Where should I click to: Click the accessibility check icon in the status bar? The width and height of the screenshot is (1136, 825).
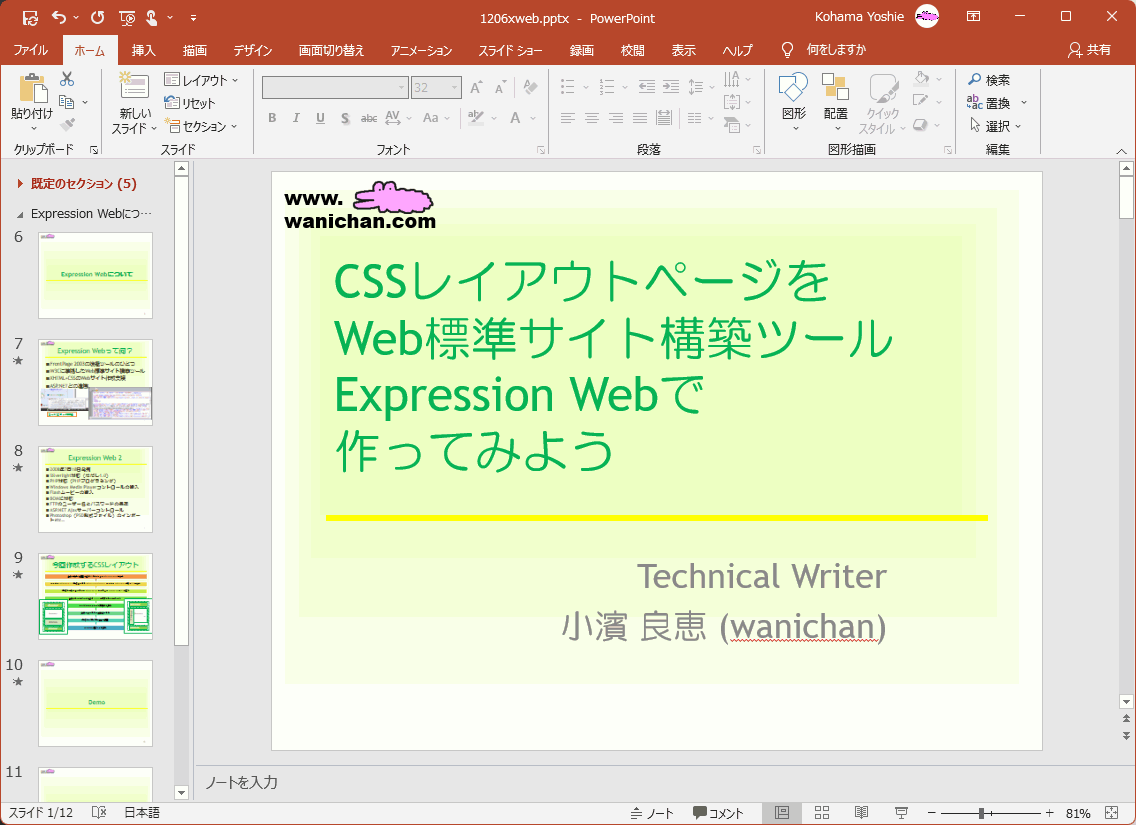tap(99, 813)
